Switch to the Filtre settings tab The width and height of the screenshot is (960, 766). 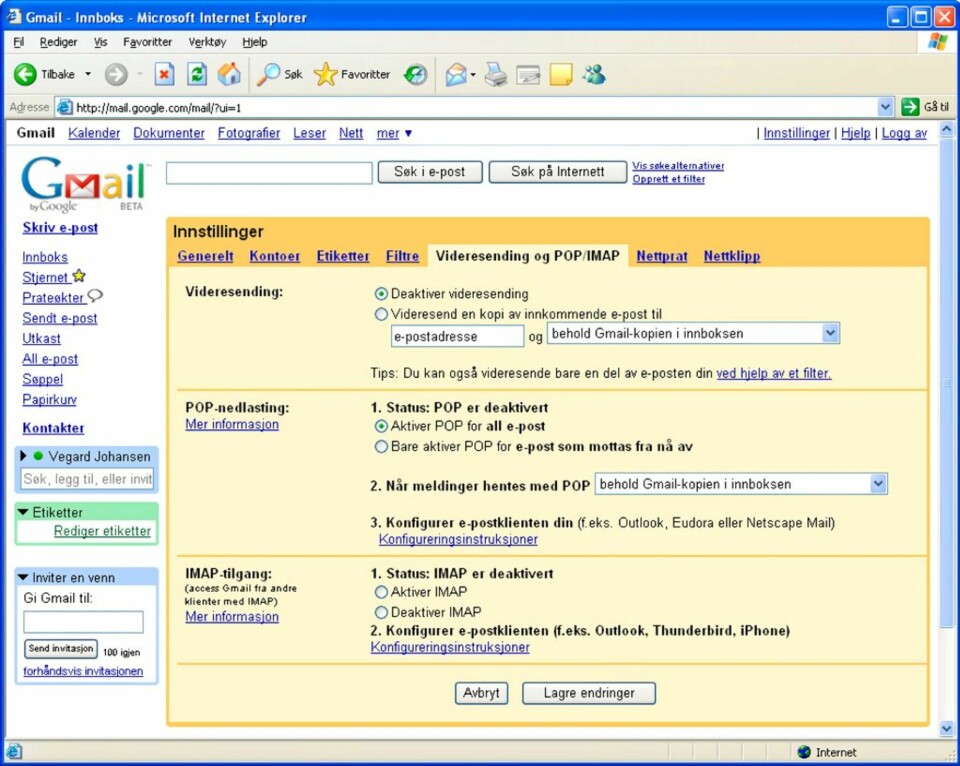(402, 256)
